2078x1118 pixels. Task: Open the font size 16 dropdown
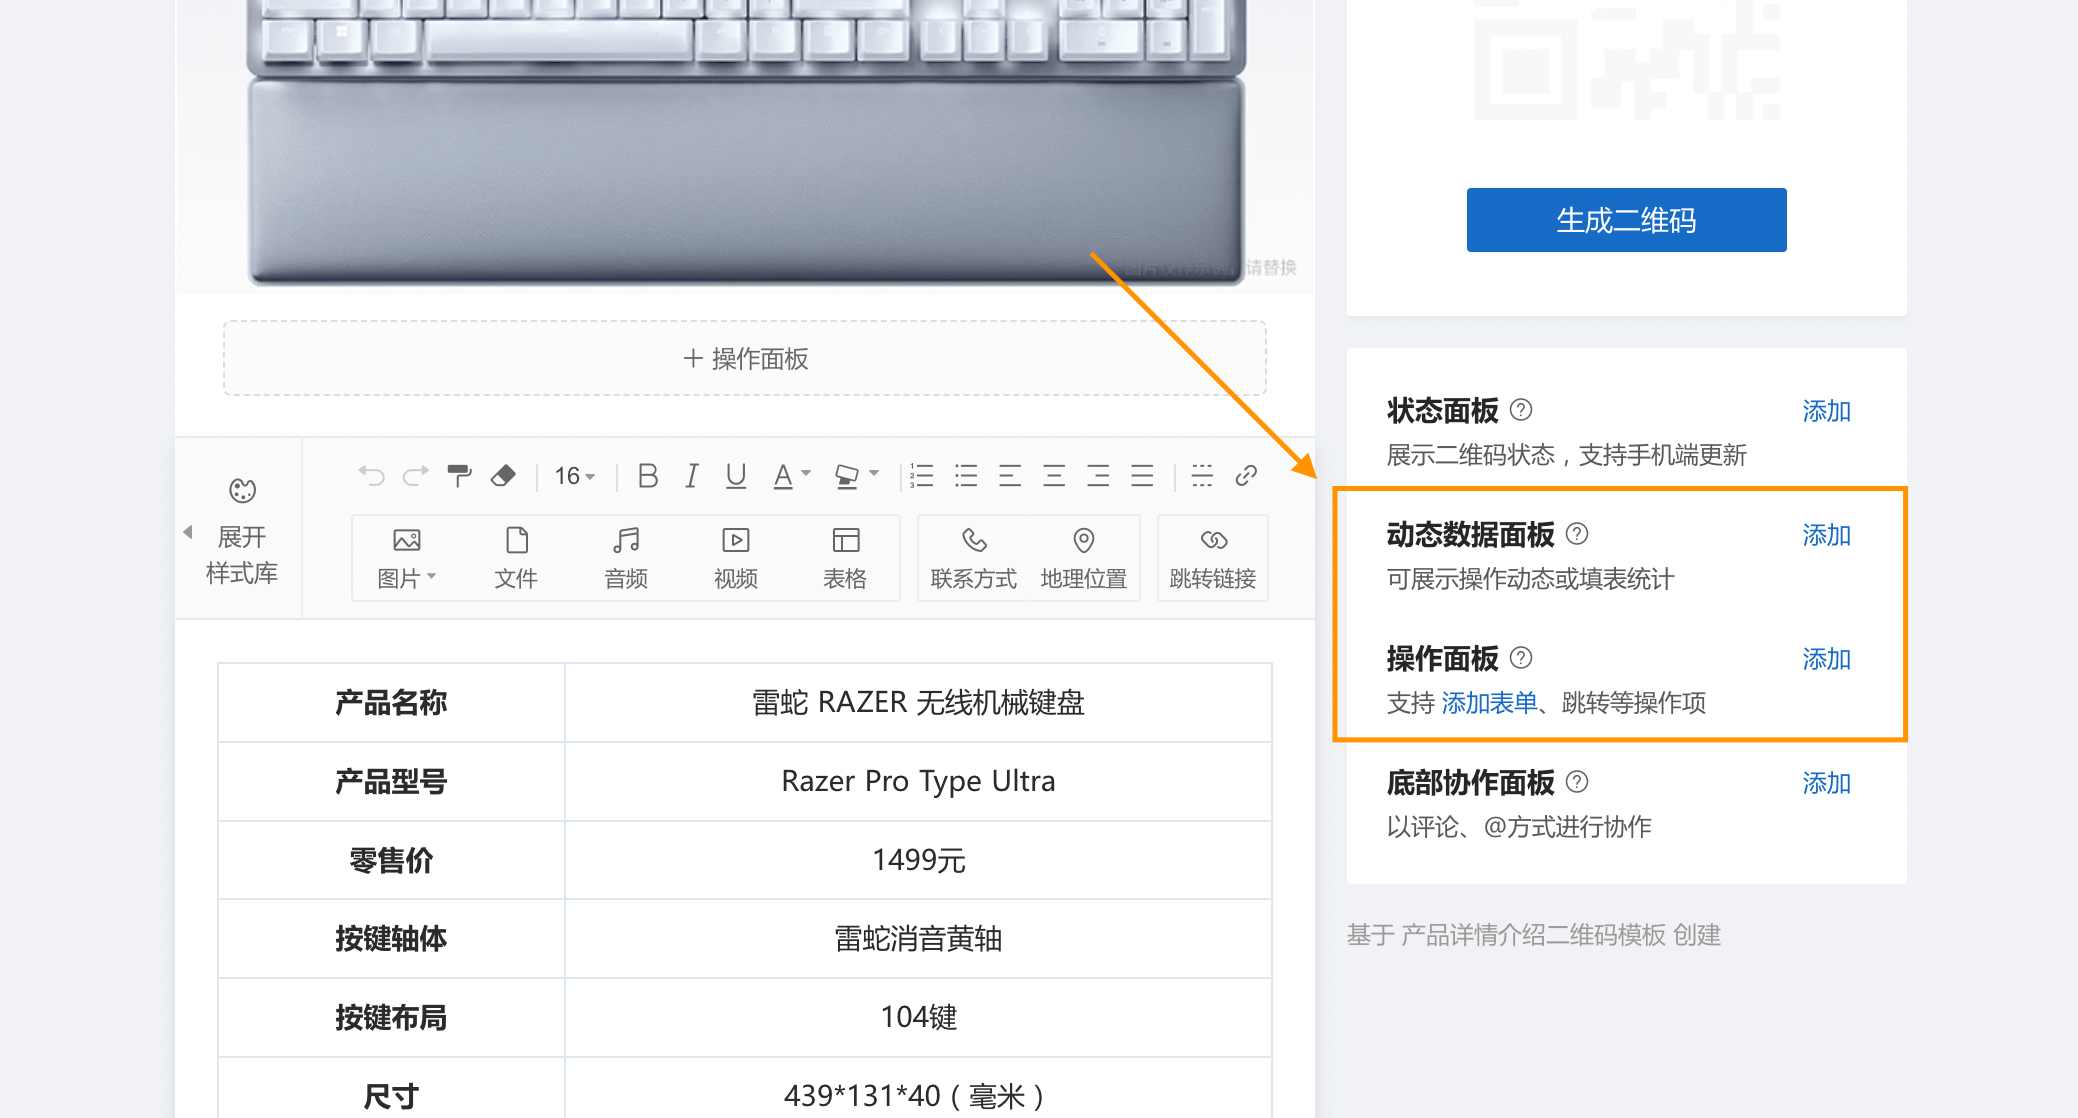point(575,476)
